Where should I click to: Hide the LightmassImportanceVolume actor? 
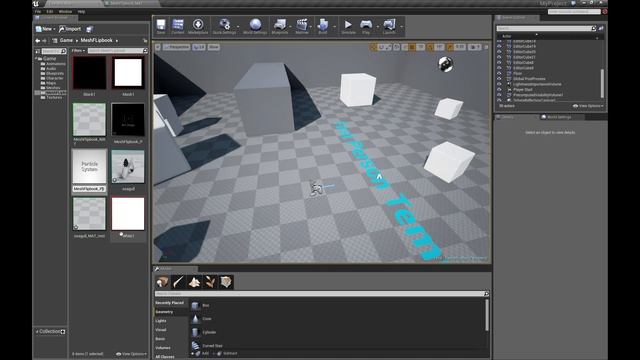(499, 84)
